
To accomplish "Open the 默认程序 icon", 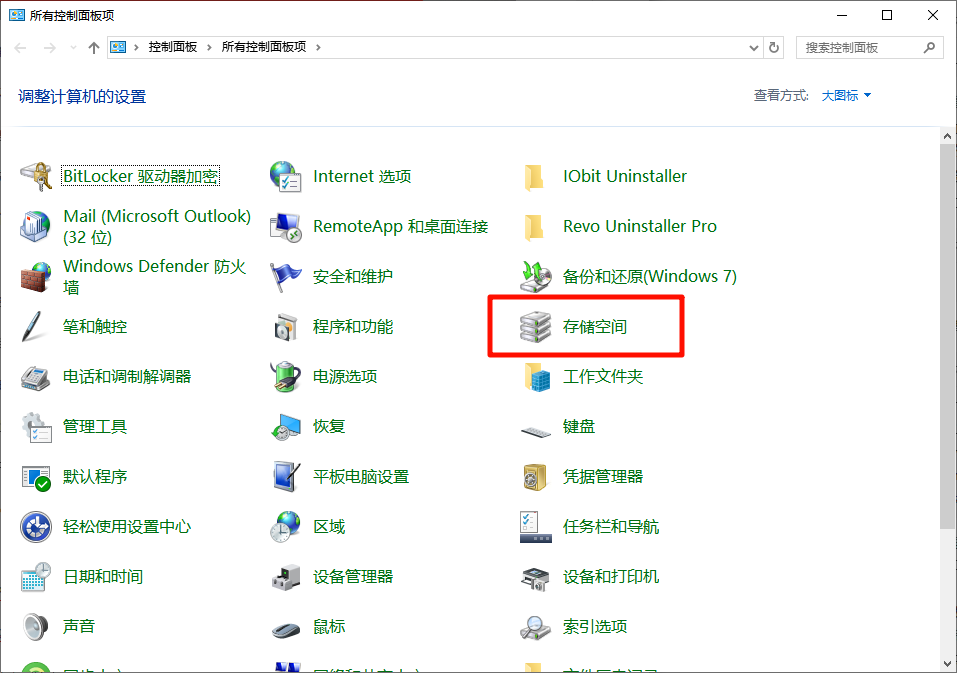I will point(36,477).
